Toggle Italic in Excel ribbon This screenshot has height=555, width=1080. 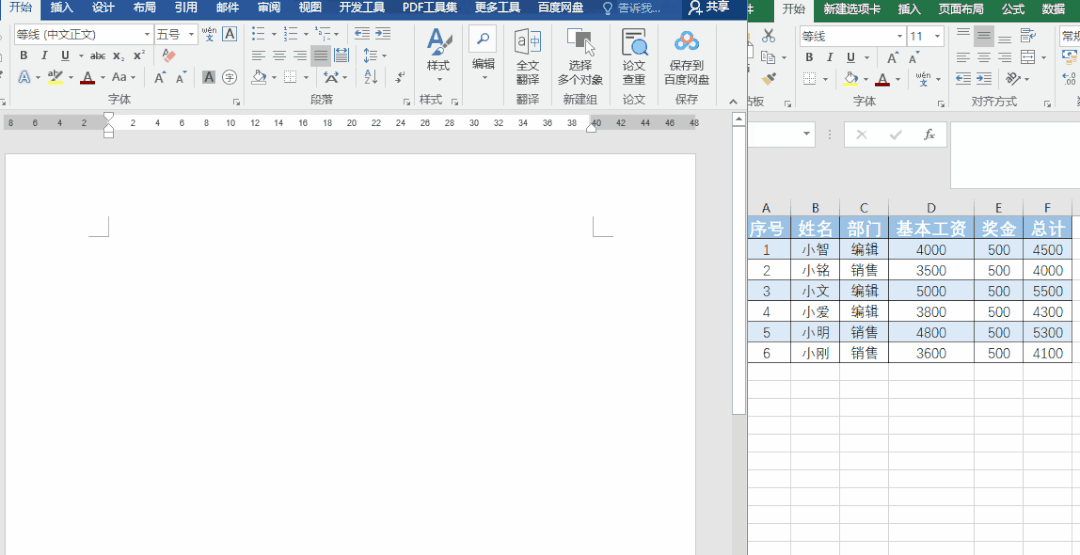tap(830, 58)
